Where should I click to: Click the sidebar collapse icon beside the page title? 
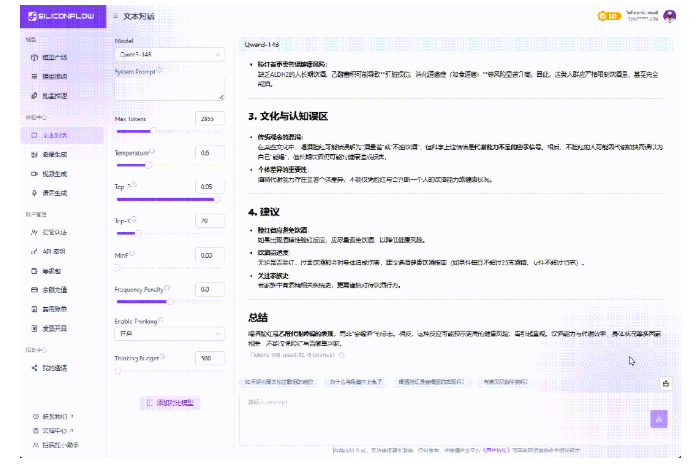115,17
